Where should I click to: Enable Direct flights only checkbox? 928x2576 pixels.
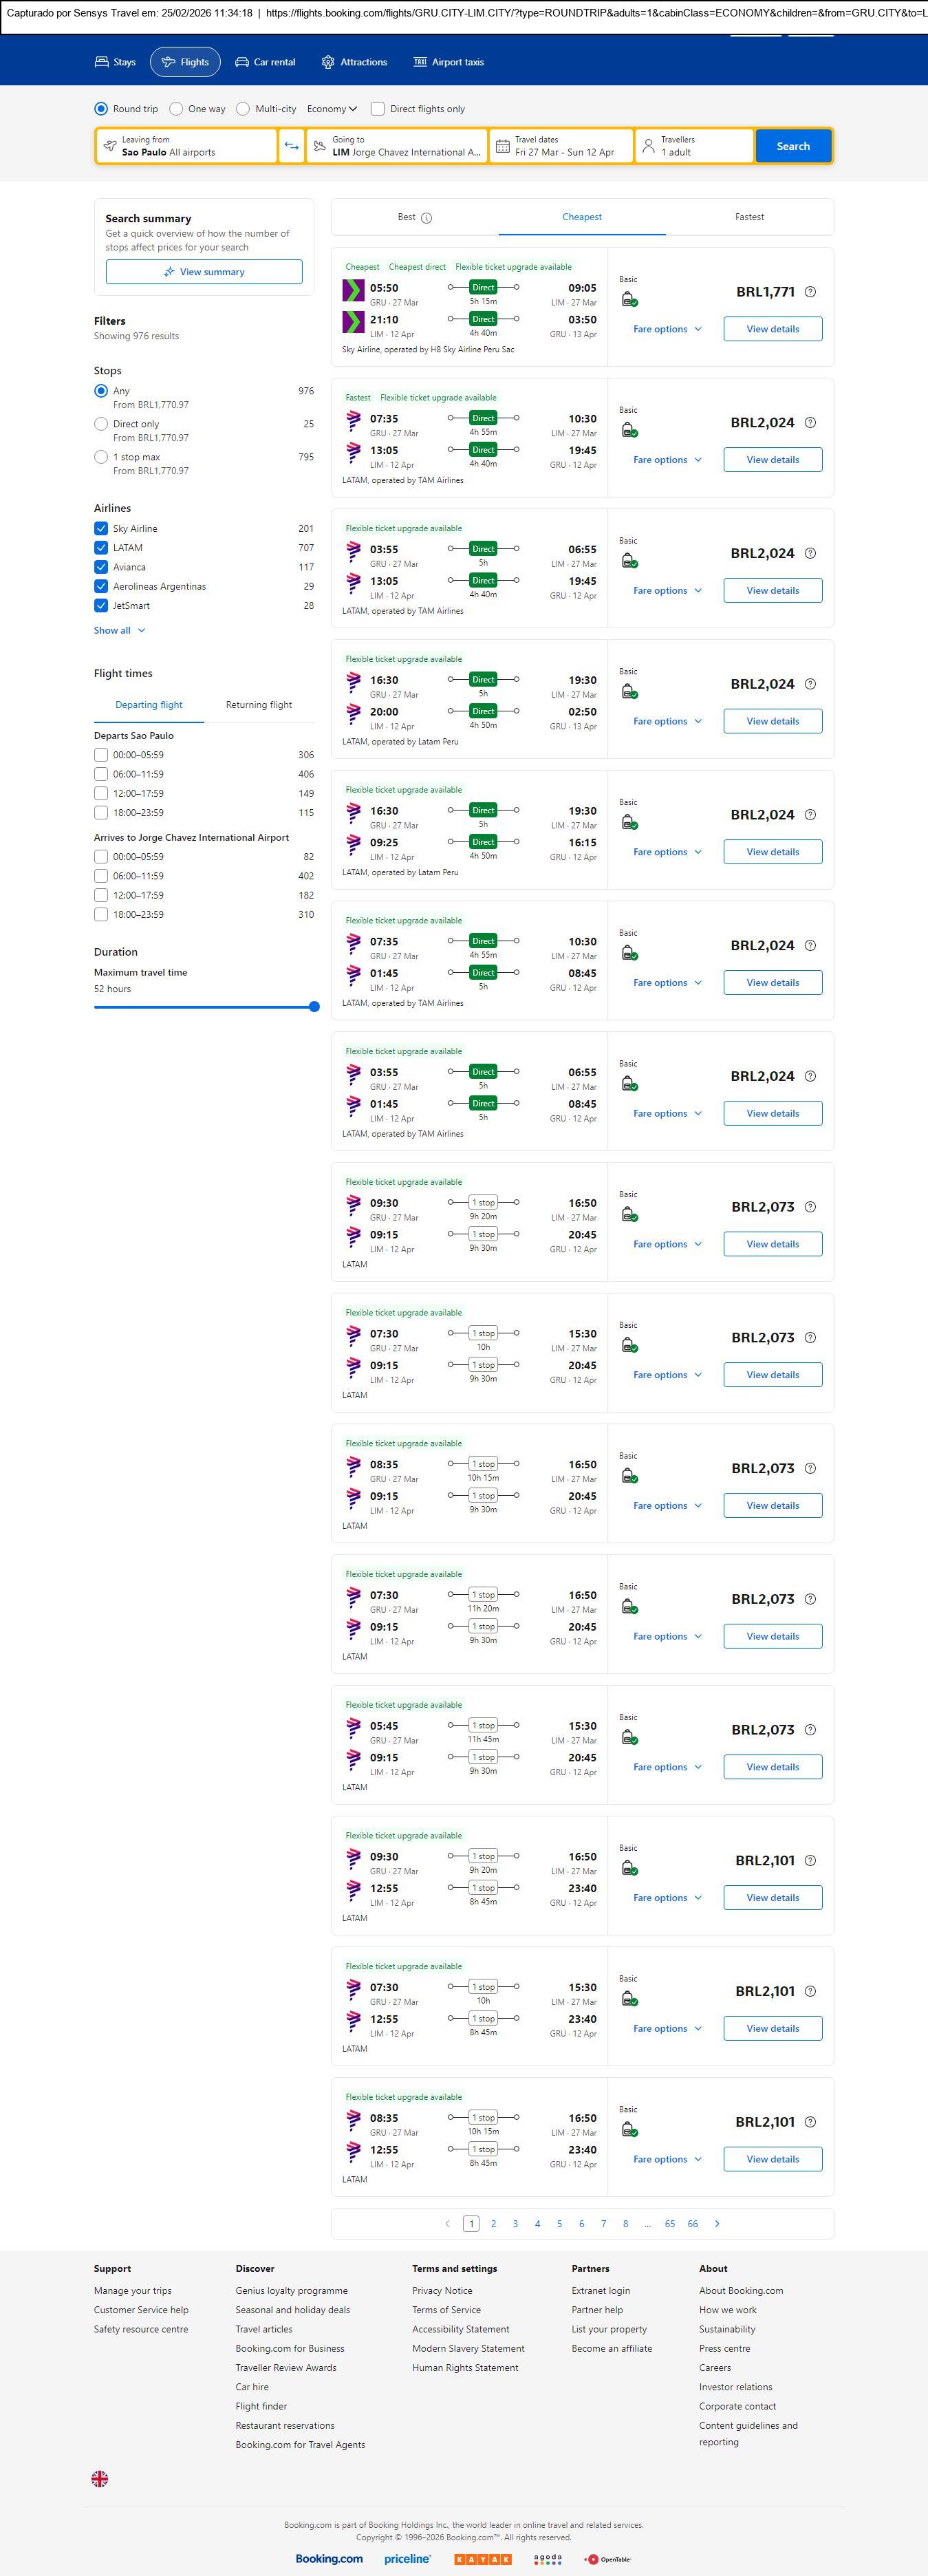[x=378, y=109]
